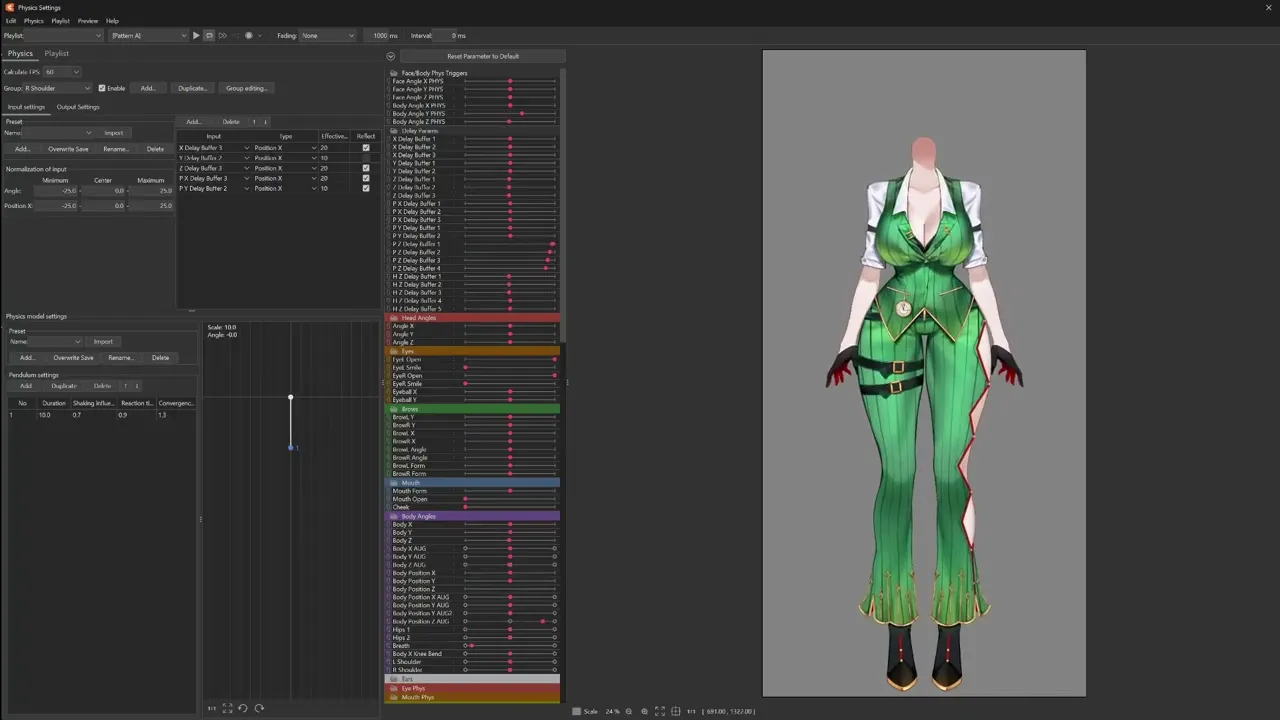The image size is (1280, 720).
Task: Click the 1:1 icon under pendulum graph
Action: coord(212,708)
